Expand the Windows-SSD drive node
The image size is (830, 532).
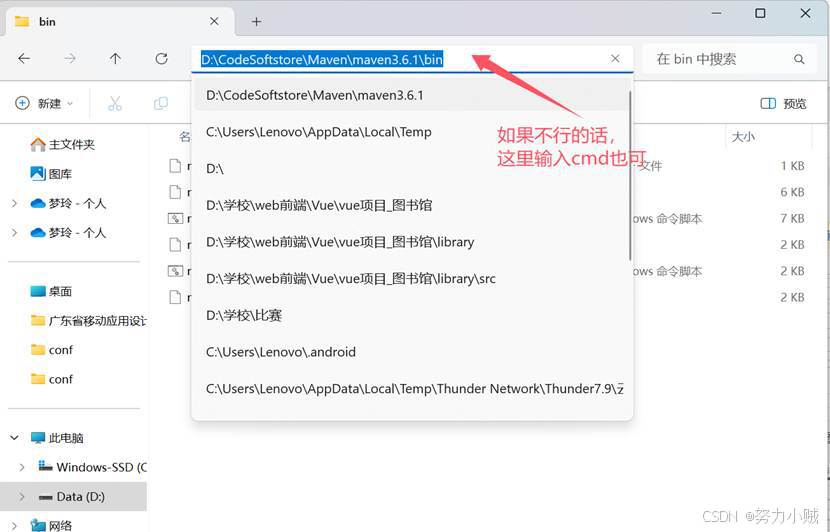(x=22, y=467)
